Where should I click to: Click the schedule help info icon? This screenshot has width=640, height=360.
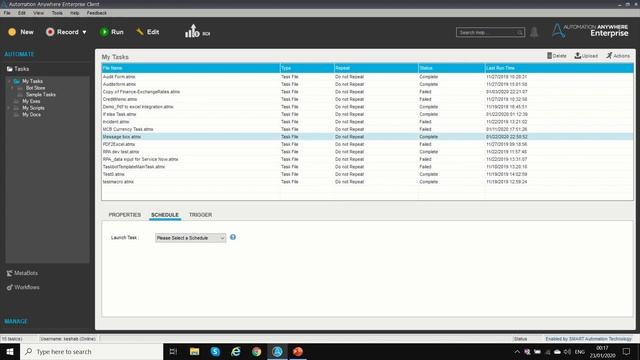pyautogui.click(x=233, y=237)
